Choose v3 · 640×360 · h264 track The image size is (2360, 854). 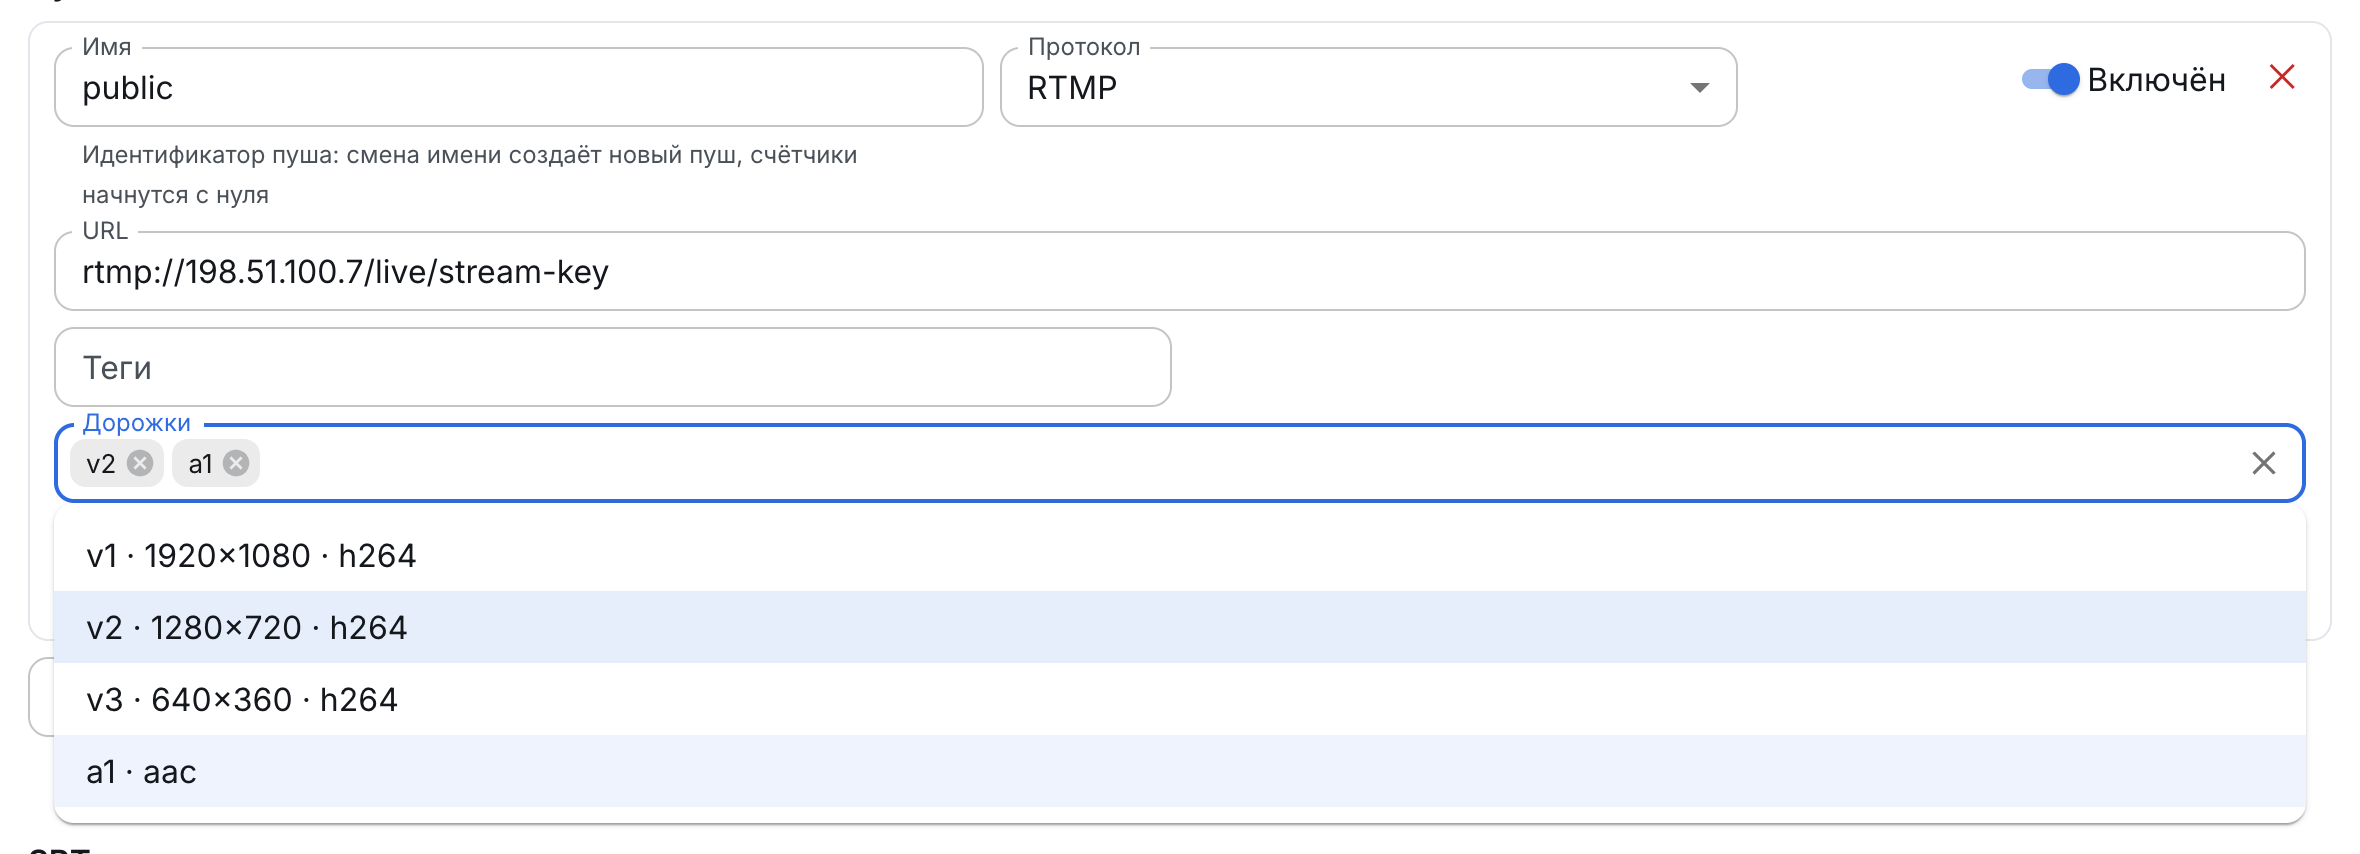(1180, 699)
